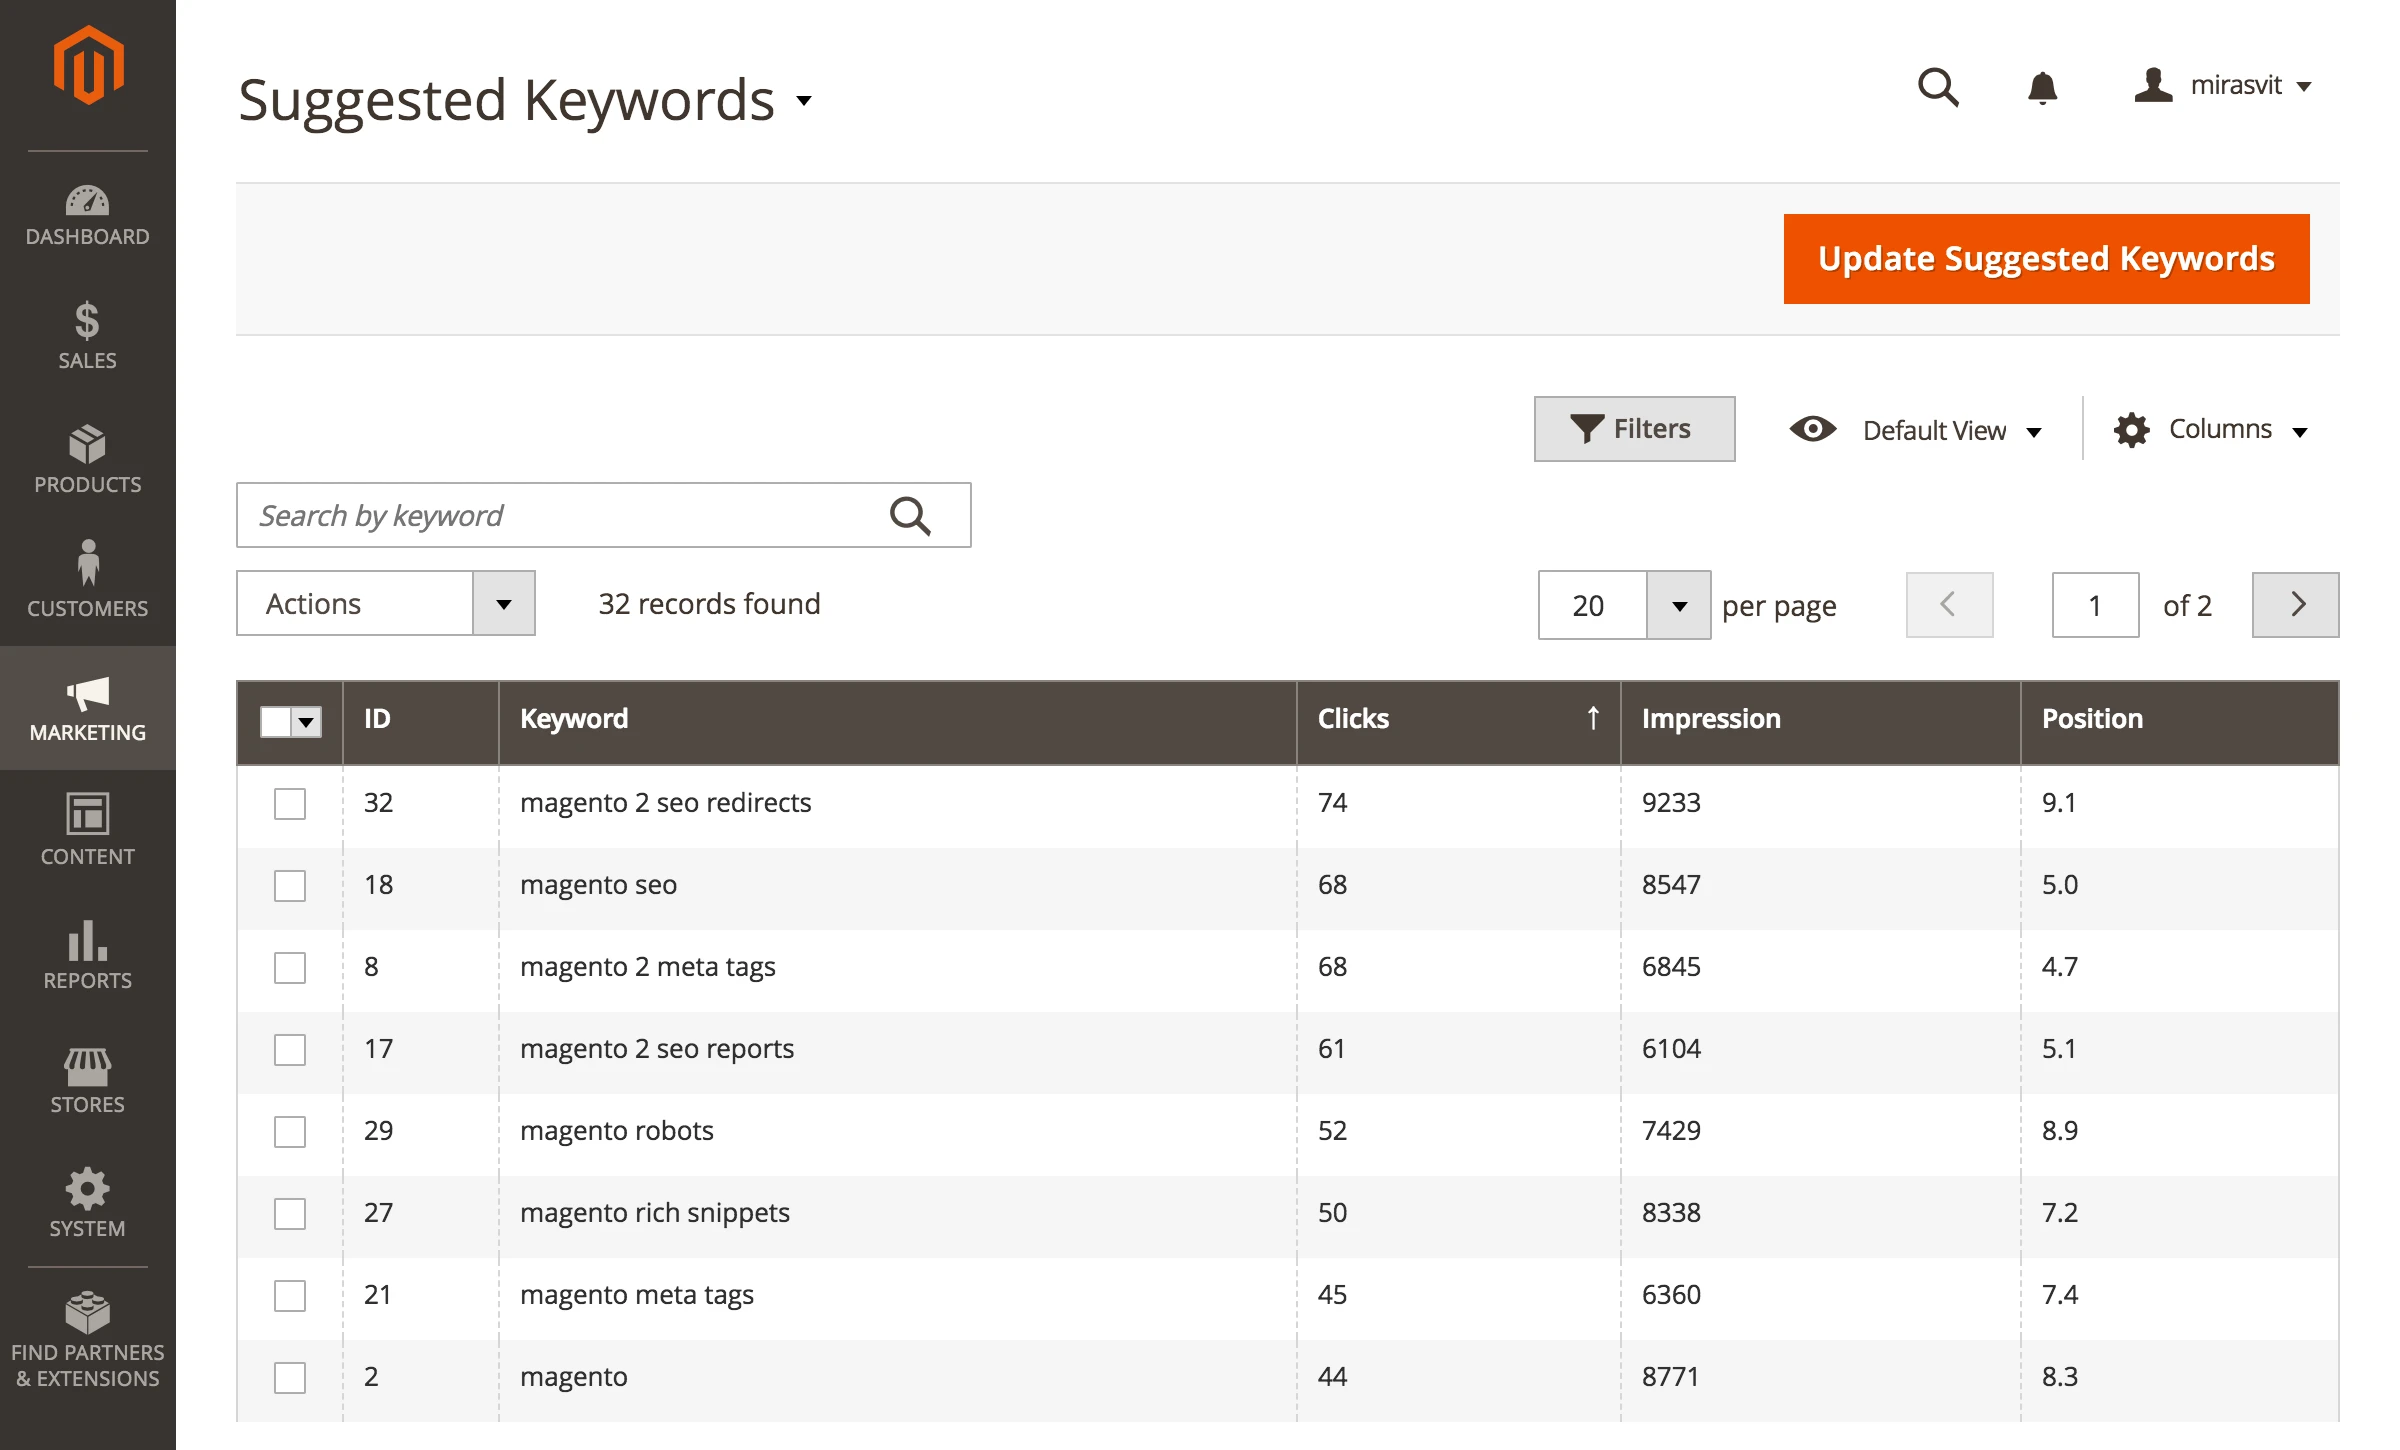Click clicks value 52
Viewport: 2400px width, 1450px height.
(1332, 1131)
